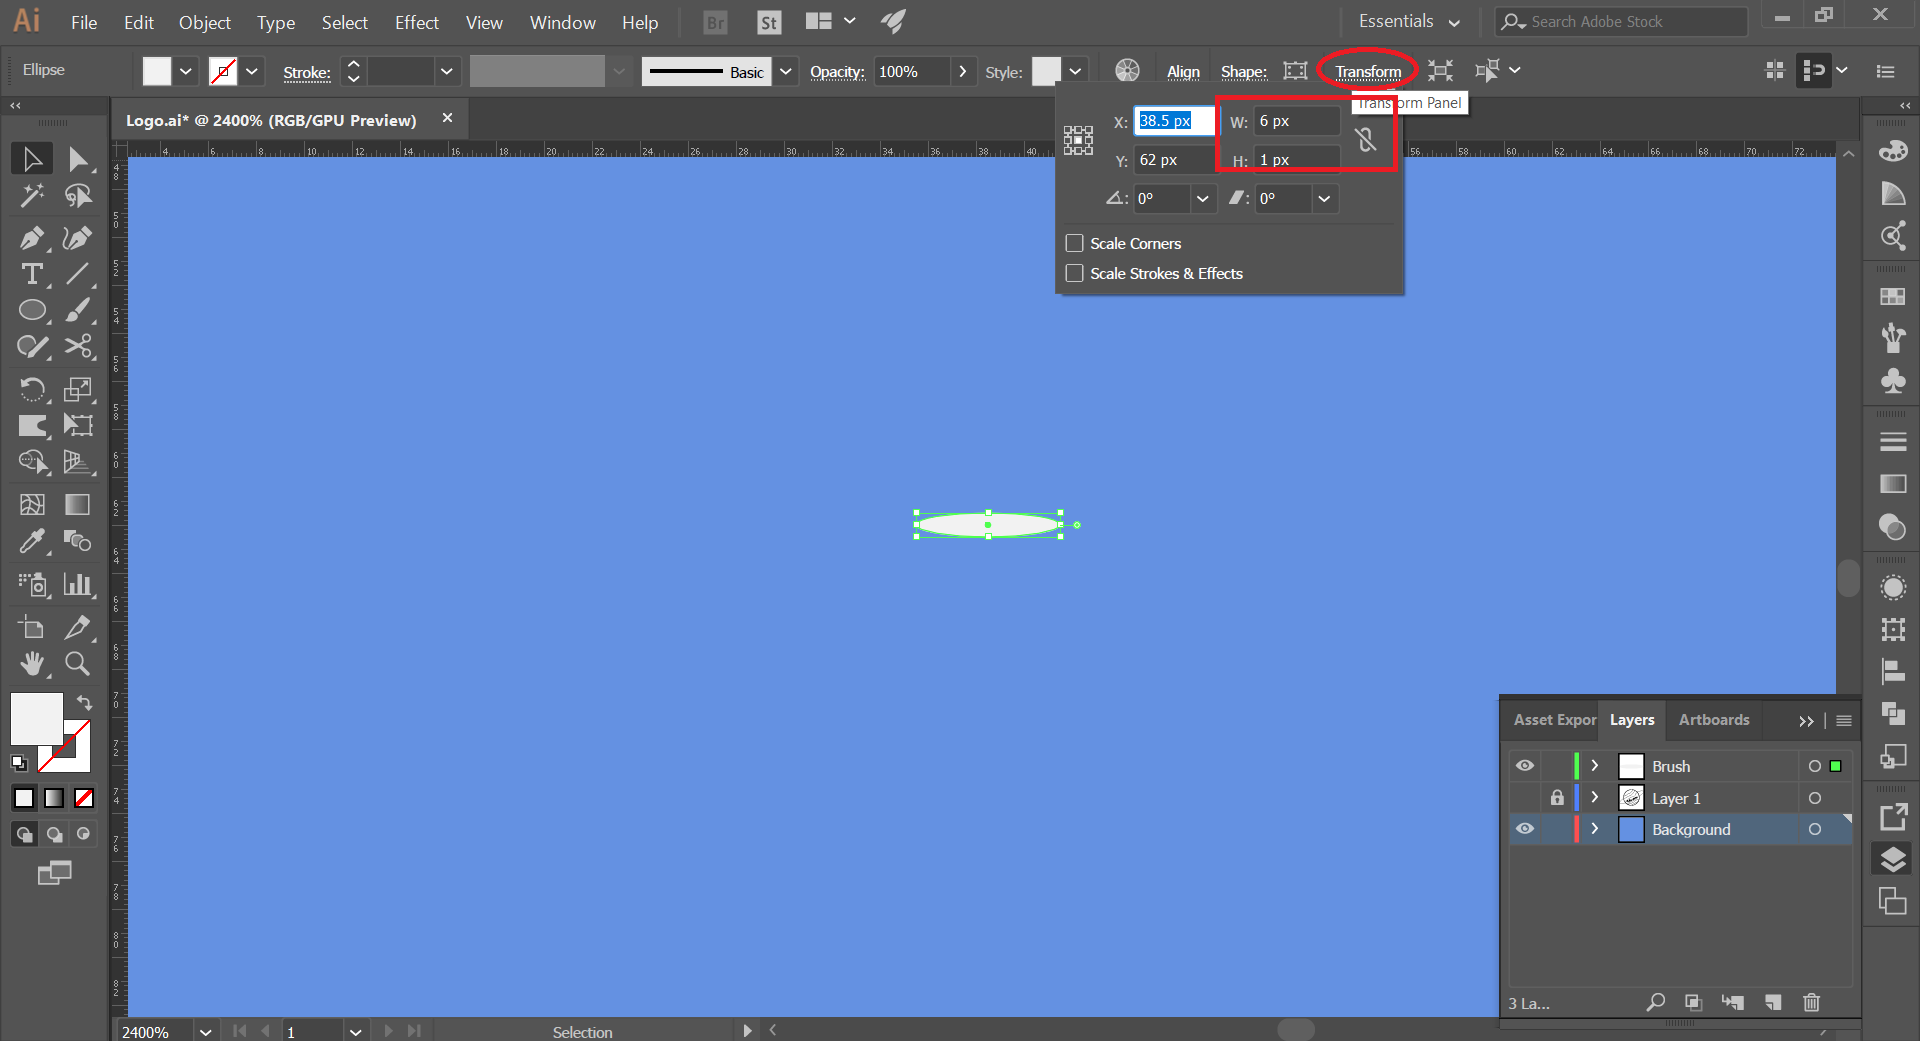Click Brush layer target circle
Screen dimensions: 1920x1041
pyautogui.click(x=1814, y=766)
